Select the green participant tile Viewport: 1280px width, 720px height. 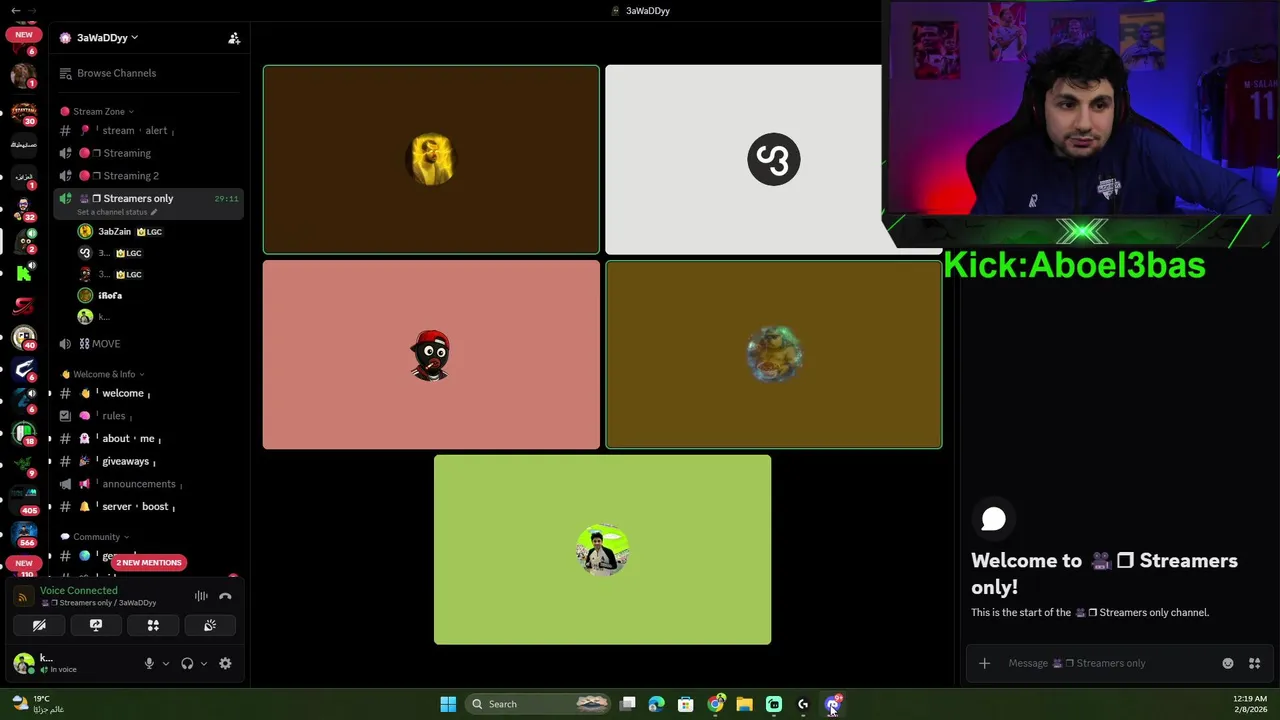point(602,550)
